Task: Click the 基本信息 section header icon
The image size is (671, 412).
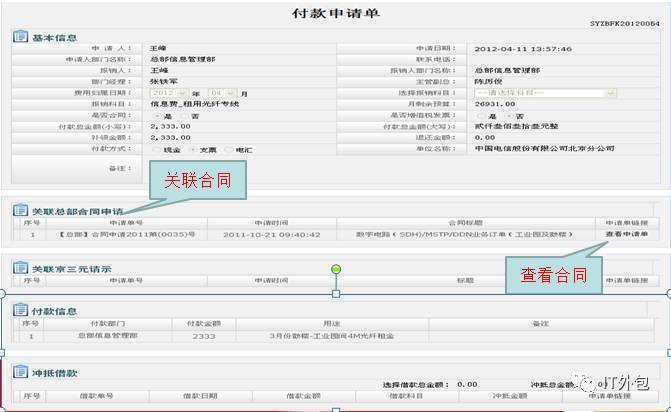Action: [x=20, y=37]
